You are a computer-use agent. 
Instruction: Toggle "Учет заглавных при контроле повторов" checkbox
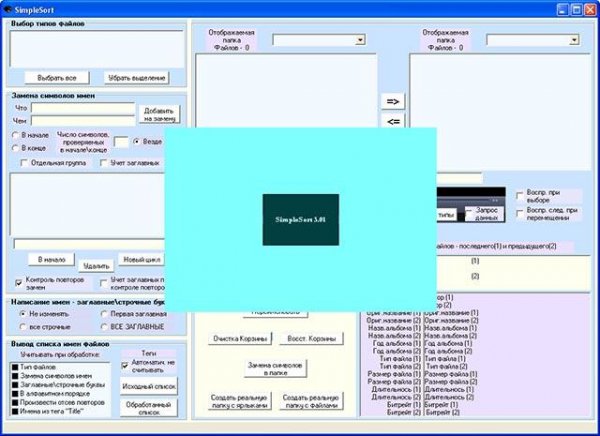pos(103,283)
